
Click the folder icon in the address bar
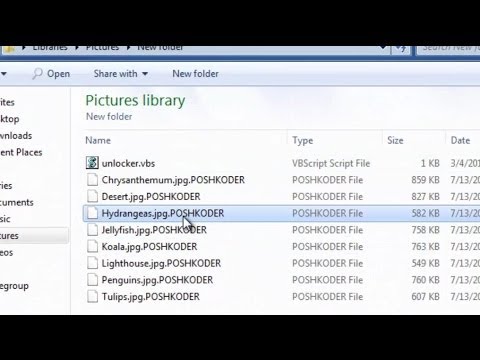pos(8,49)
